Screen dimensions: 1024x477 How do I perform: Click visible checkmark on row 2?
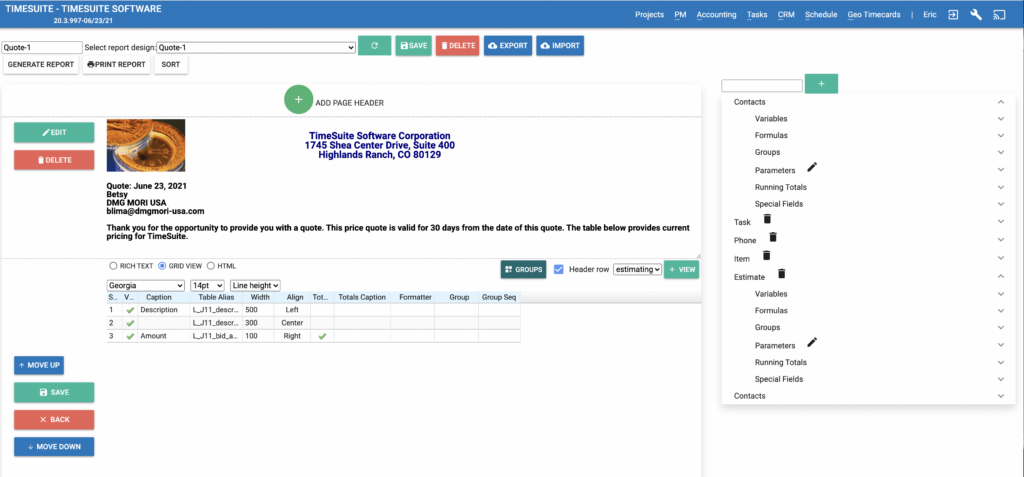click(129, 323)
